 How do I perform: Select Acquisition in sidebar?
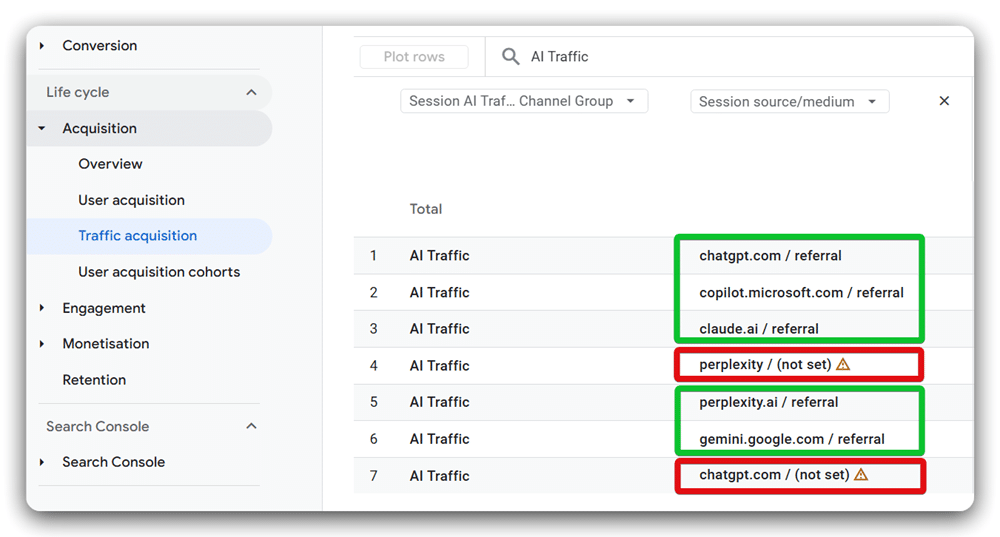click(x=99, y=128)
